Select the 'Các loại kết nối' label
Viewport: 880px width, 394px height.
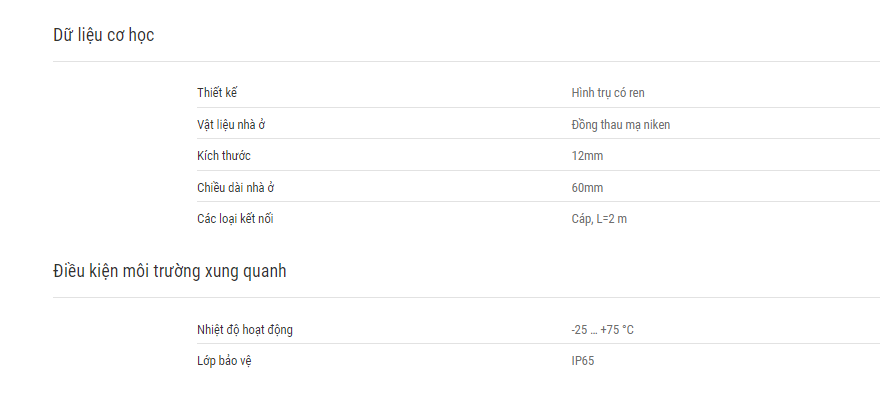pos(235,218)
